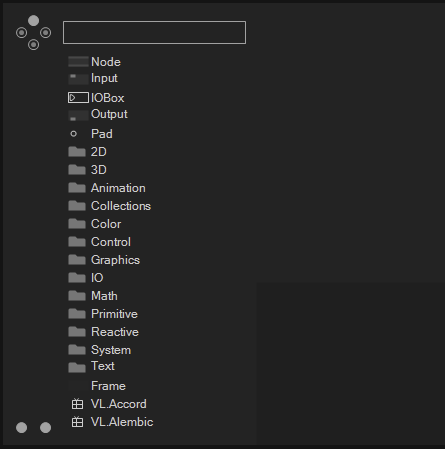Choose the IOBox icon

(x=78, y=98)
